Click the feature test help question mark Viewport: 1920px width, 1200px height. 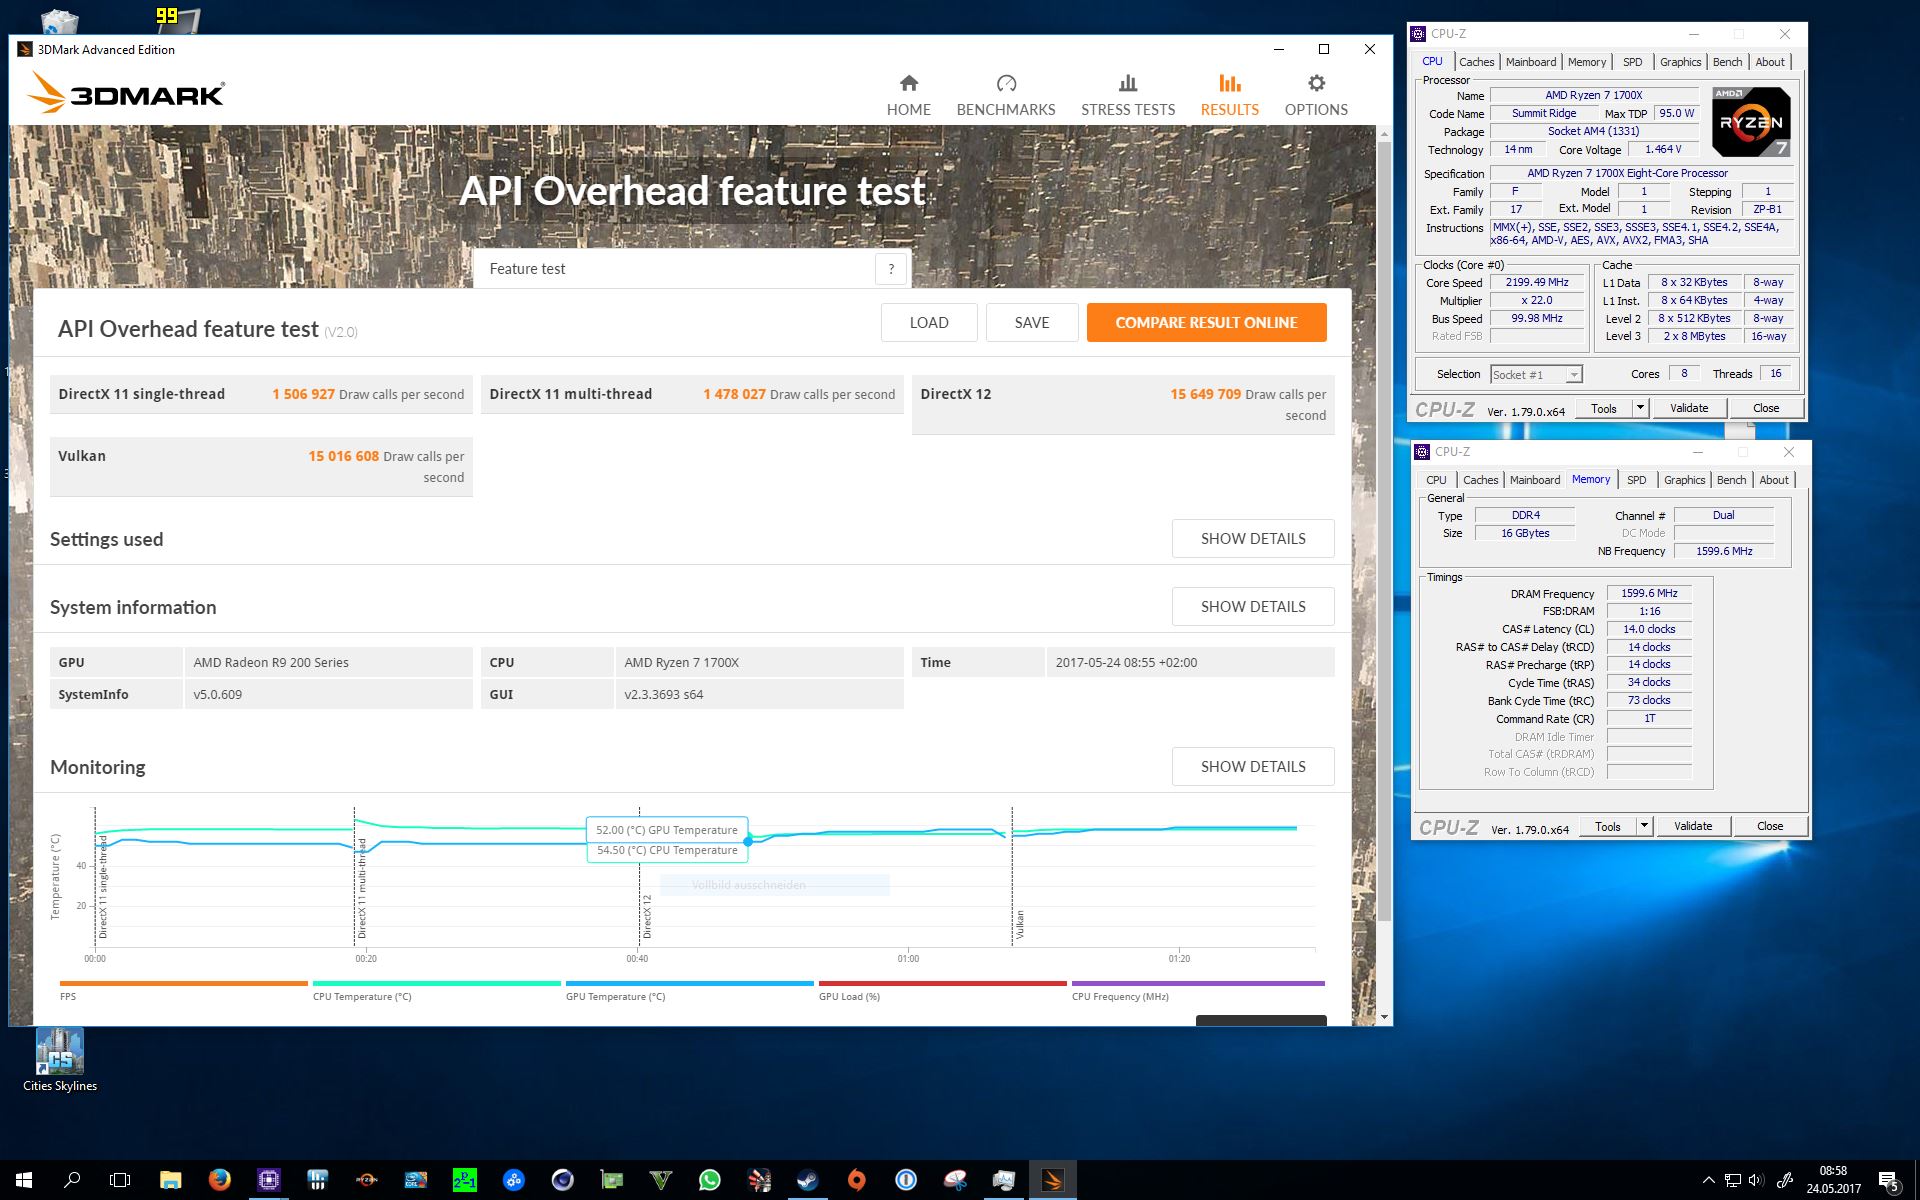pyautogui.click(x=891, y=269)
